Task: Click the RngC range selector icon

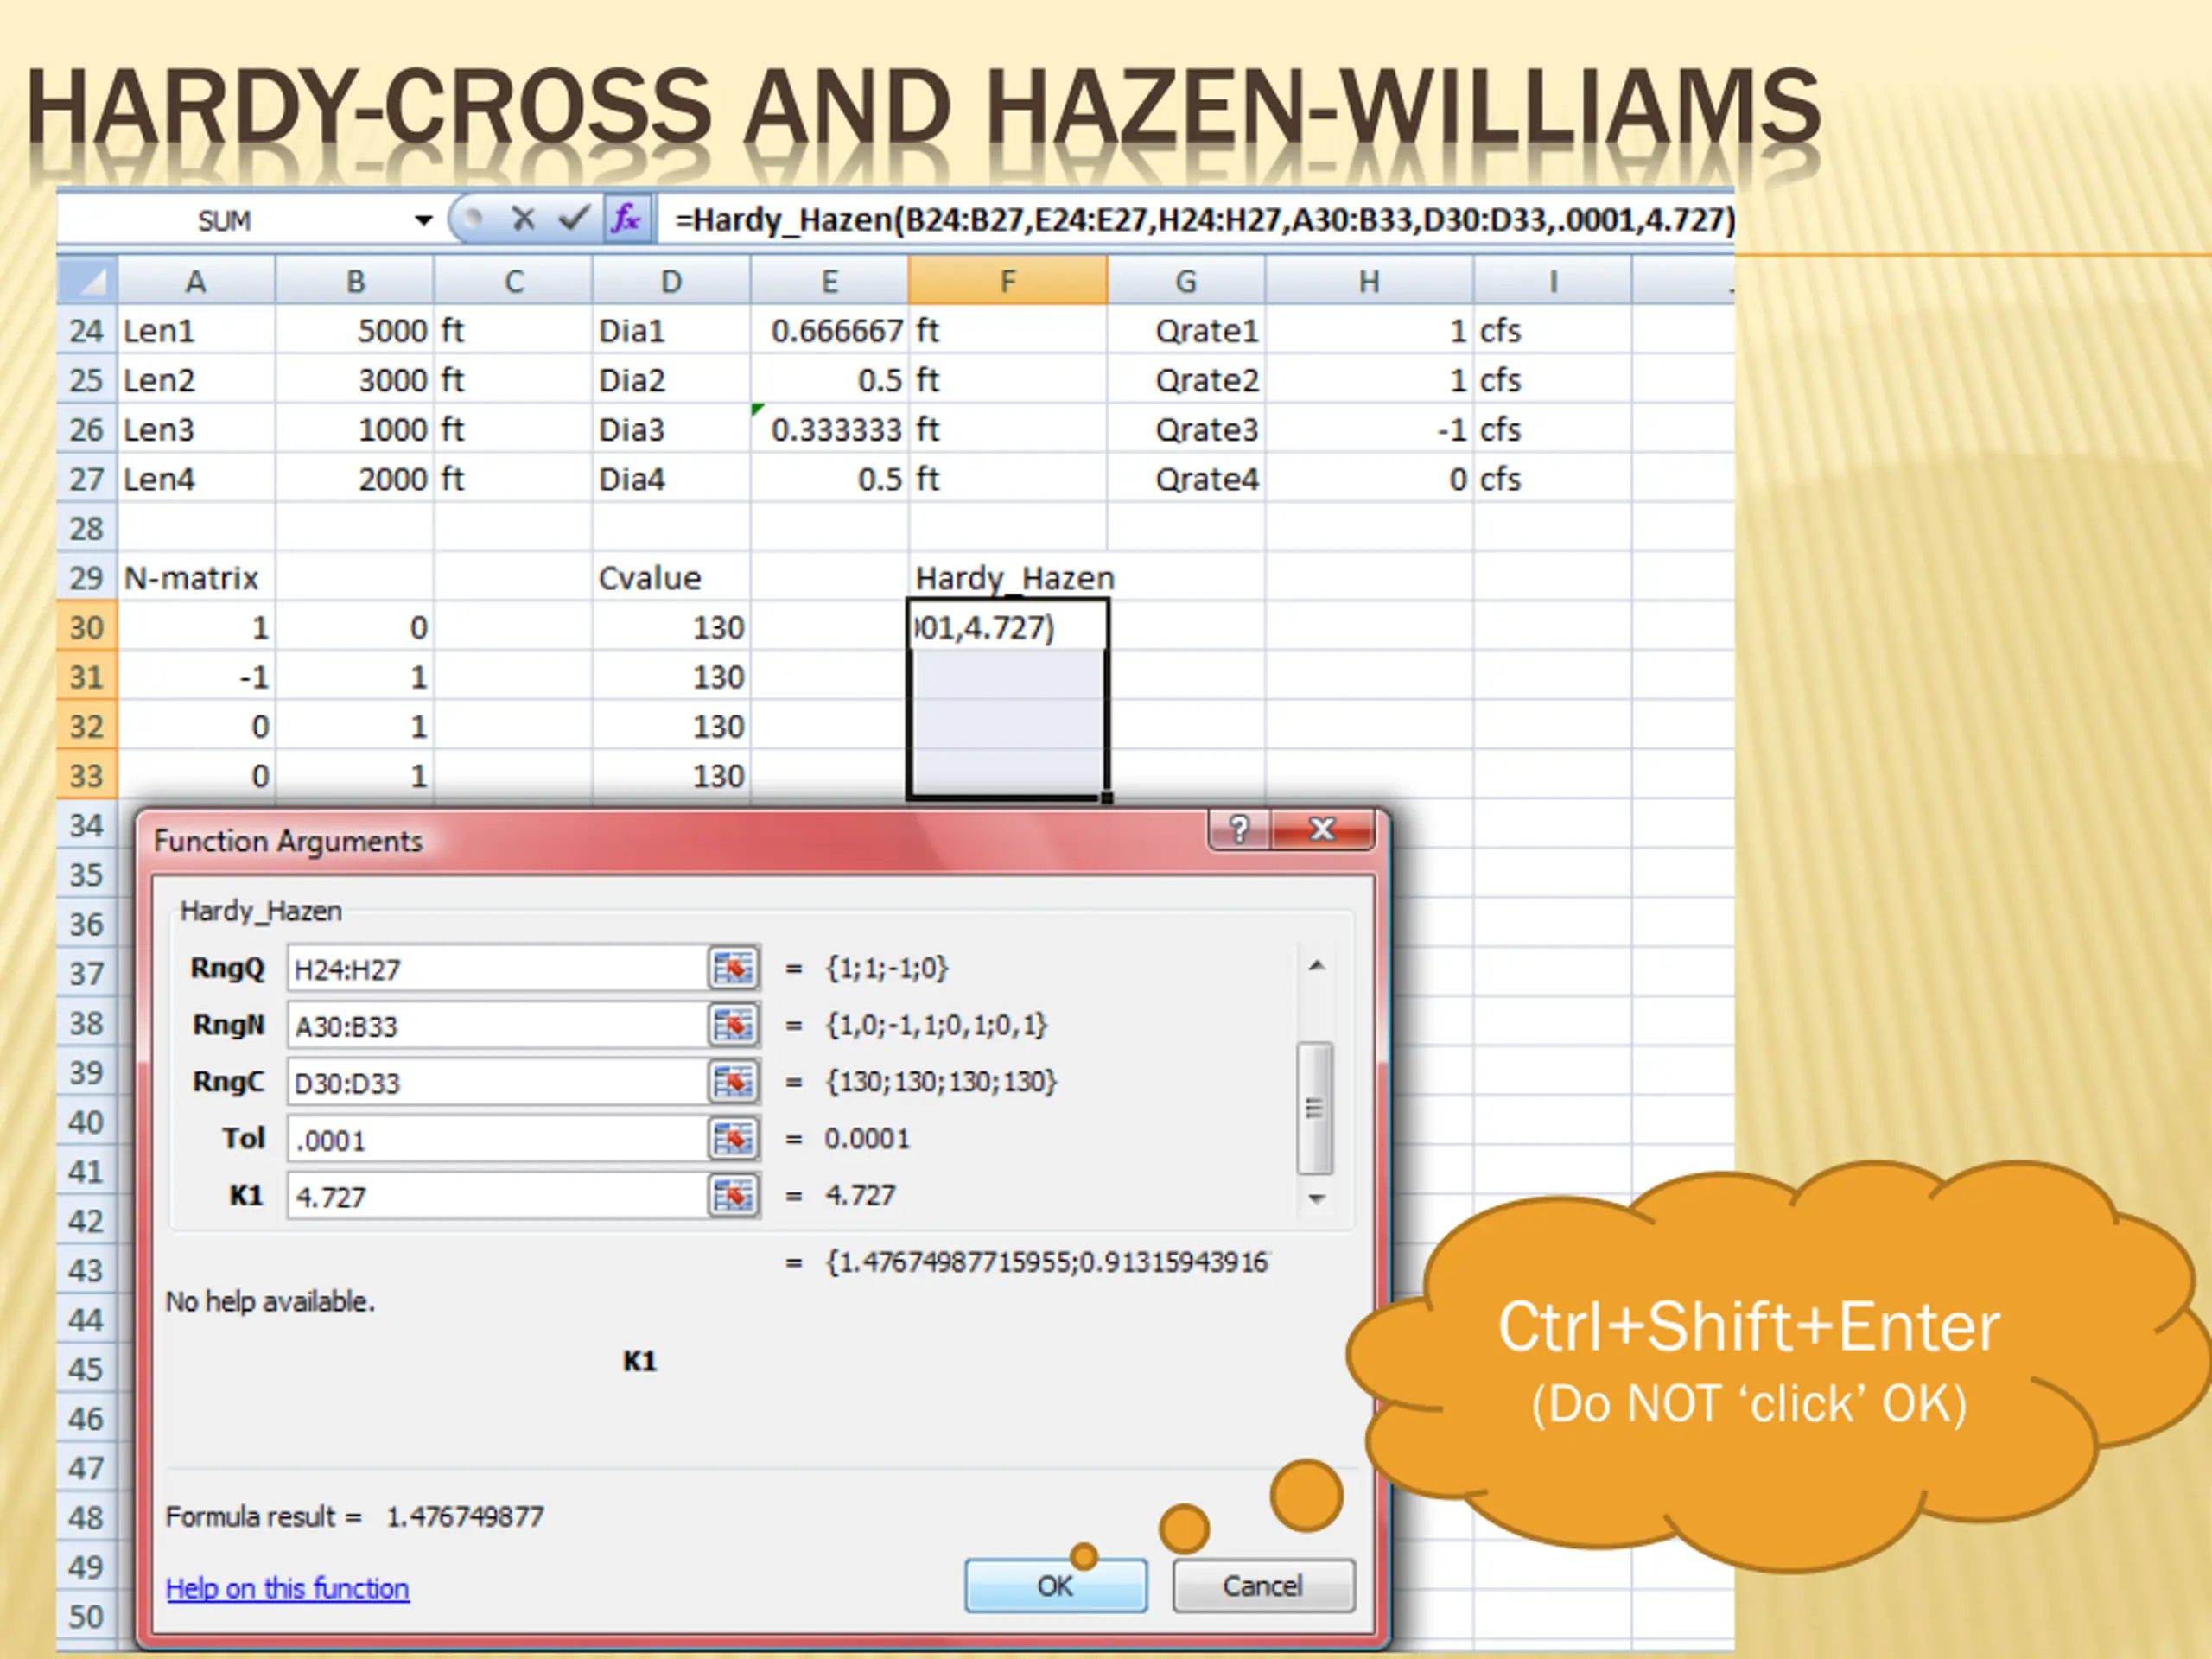Action: pos(733,1082)
